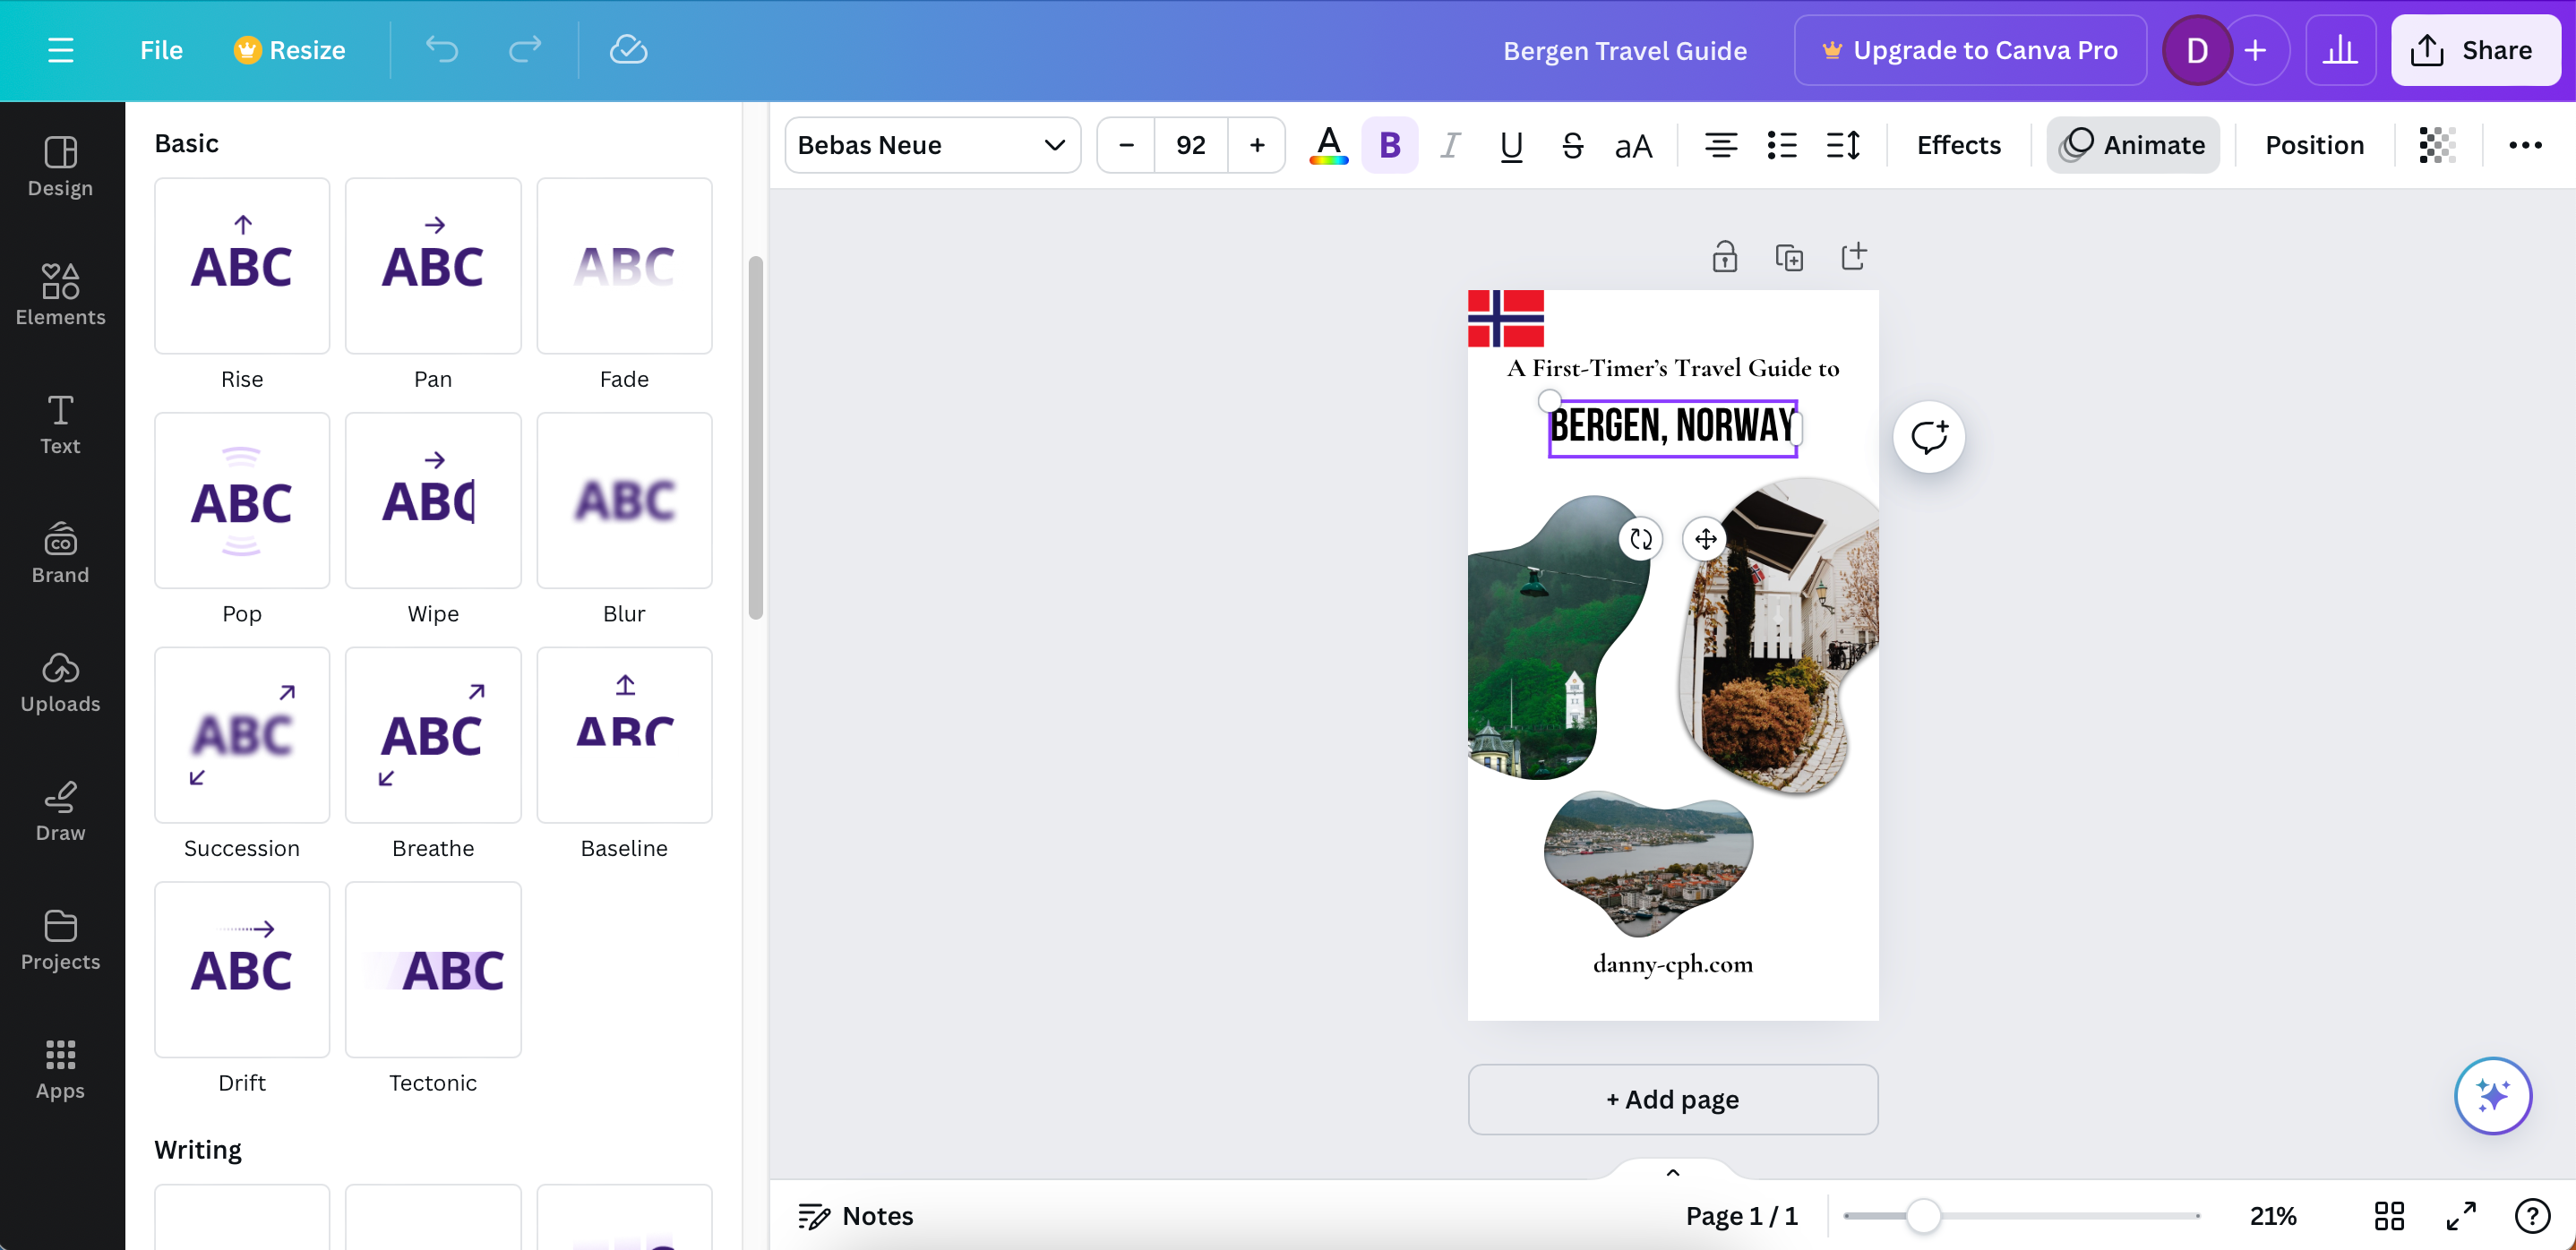Click the text case toggle (aA)
Image resolution: width=2576 pixels, height=1250 pixels.
click(x=1631, y=144)
